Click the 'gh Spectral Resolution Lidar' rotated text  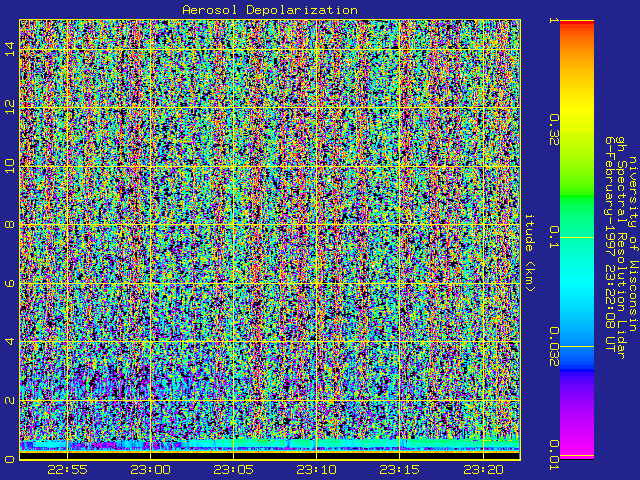[621, 247]
